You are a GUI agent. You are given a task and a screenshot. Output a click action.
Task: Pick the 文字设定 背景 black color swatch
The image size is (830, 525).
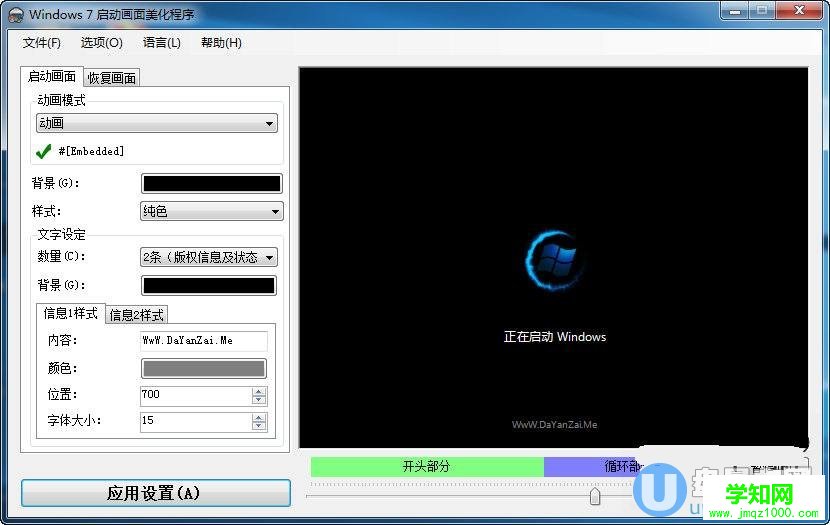(x=209, y=285)
